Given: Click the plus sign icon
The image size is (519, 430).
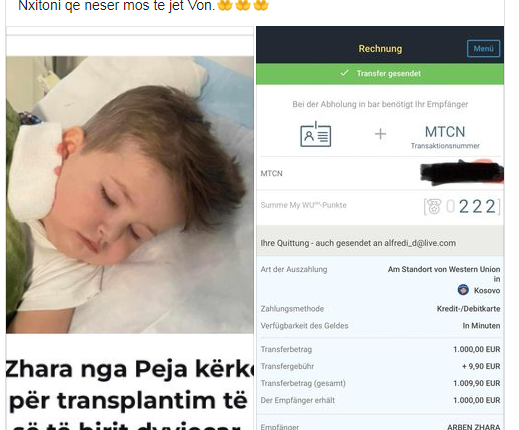Looking at the screenshot, I should tap(380, 134).
